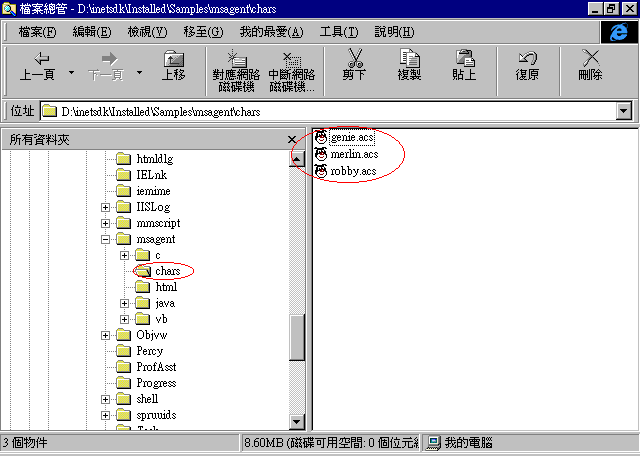Screen dimensions: 640x456
Task: Click the Disconnect Network Drive (中斷網路磁碟機) icon
Action: [x=291, y=59]
